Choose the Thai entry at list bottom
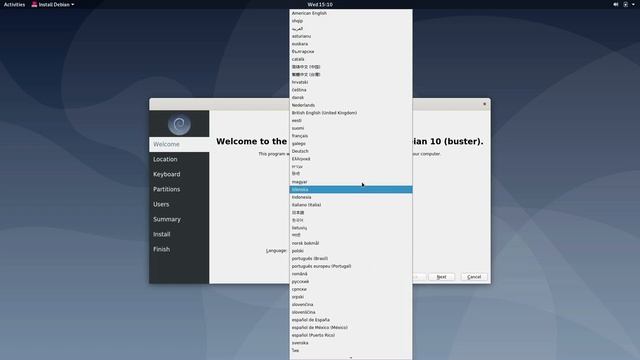 tap(351, 350)
